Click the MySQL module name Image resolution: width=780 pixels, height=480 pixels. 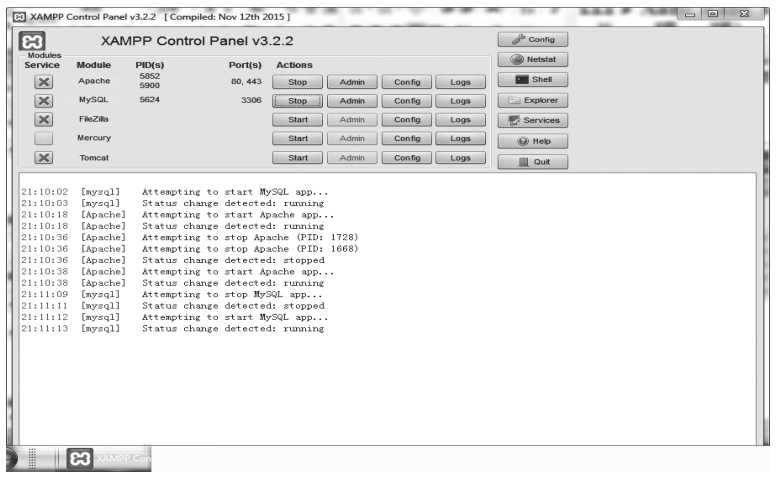click(94, 99)
